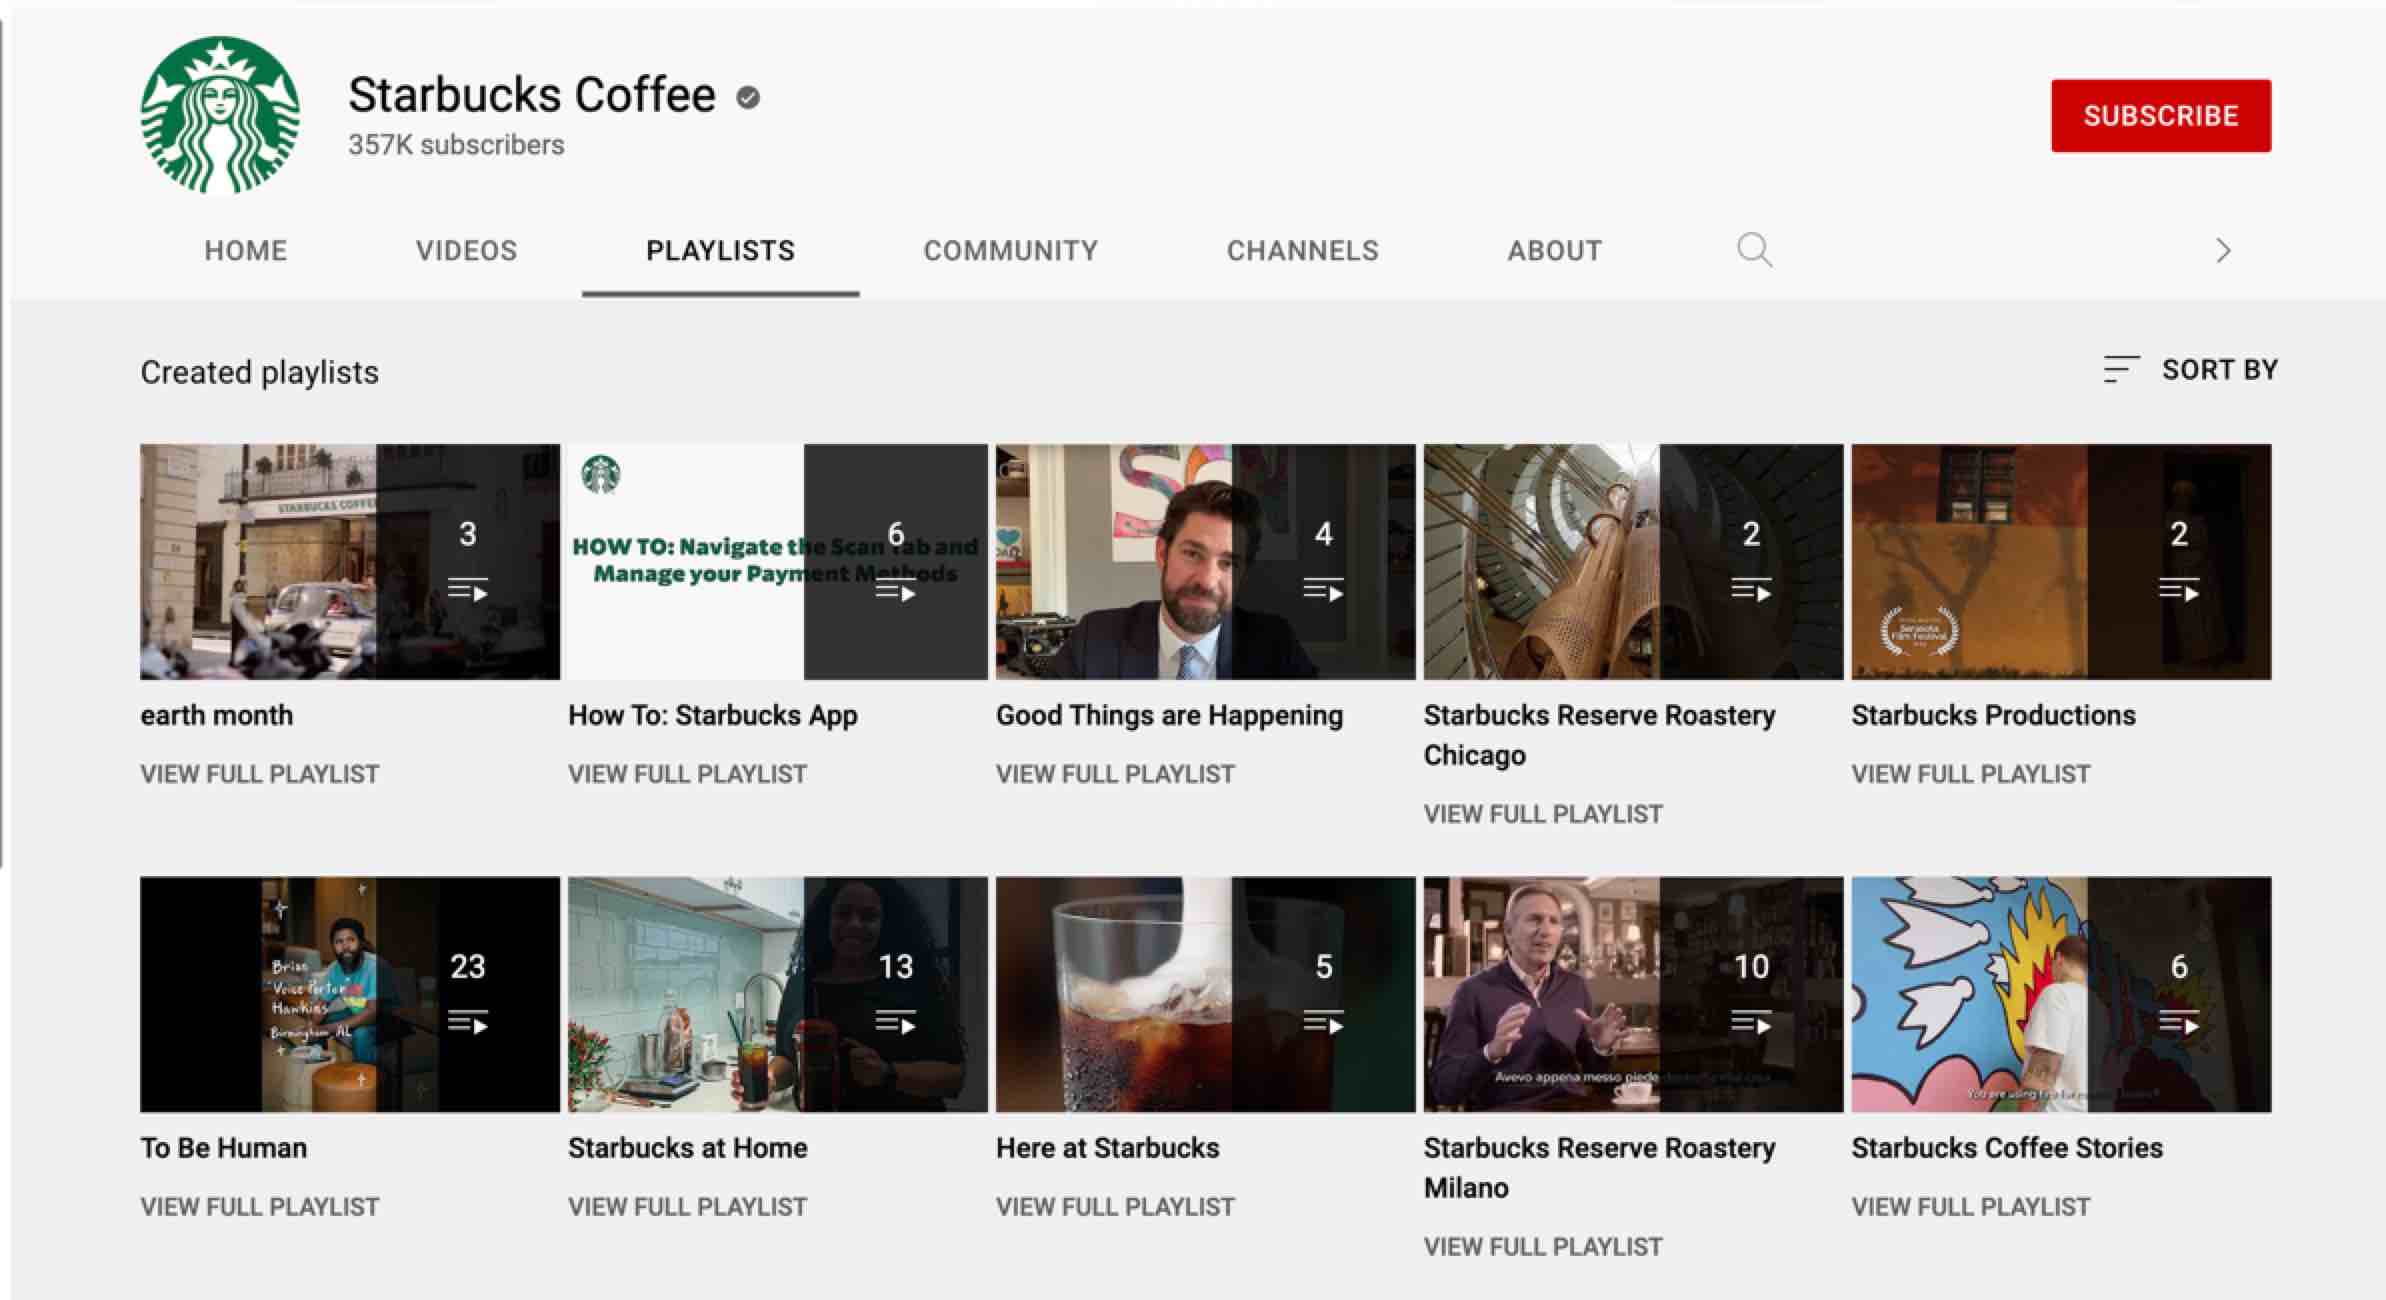
Task: Click playlist queue icon on Here at Starbucks thumbnail
Action: pos(1323,1022)
